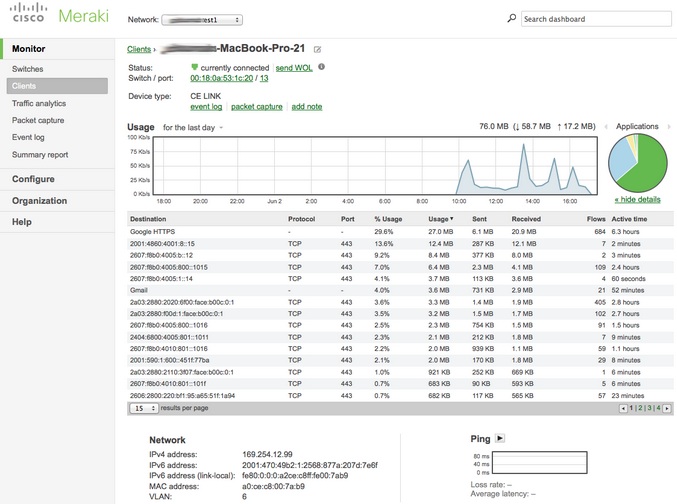Click the Applications pie chart
The height and width of the screenshot is (504, 677).
pyautogui.click(x=638, y=163)
